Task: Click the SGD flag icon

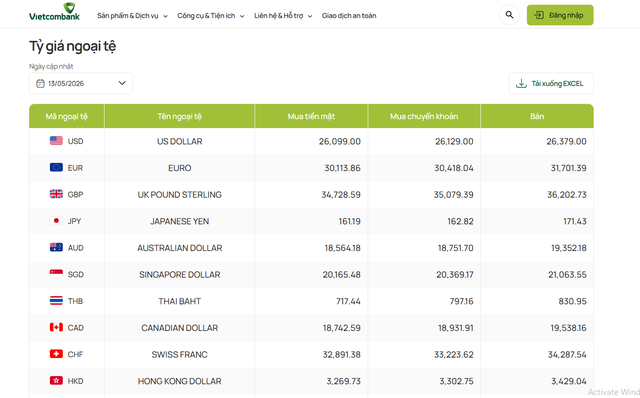Action: [56, 274]
